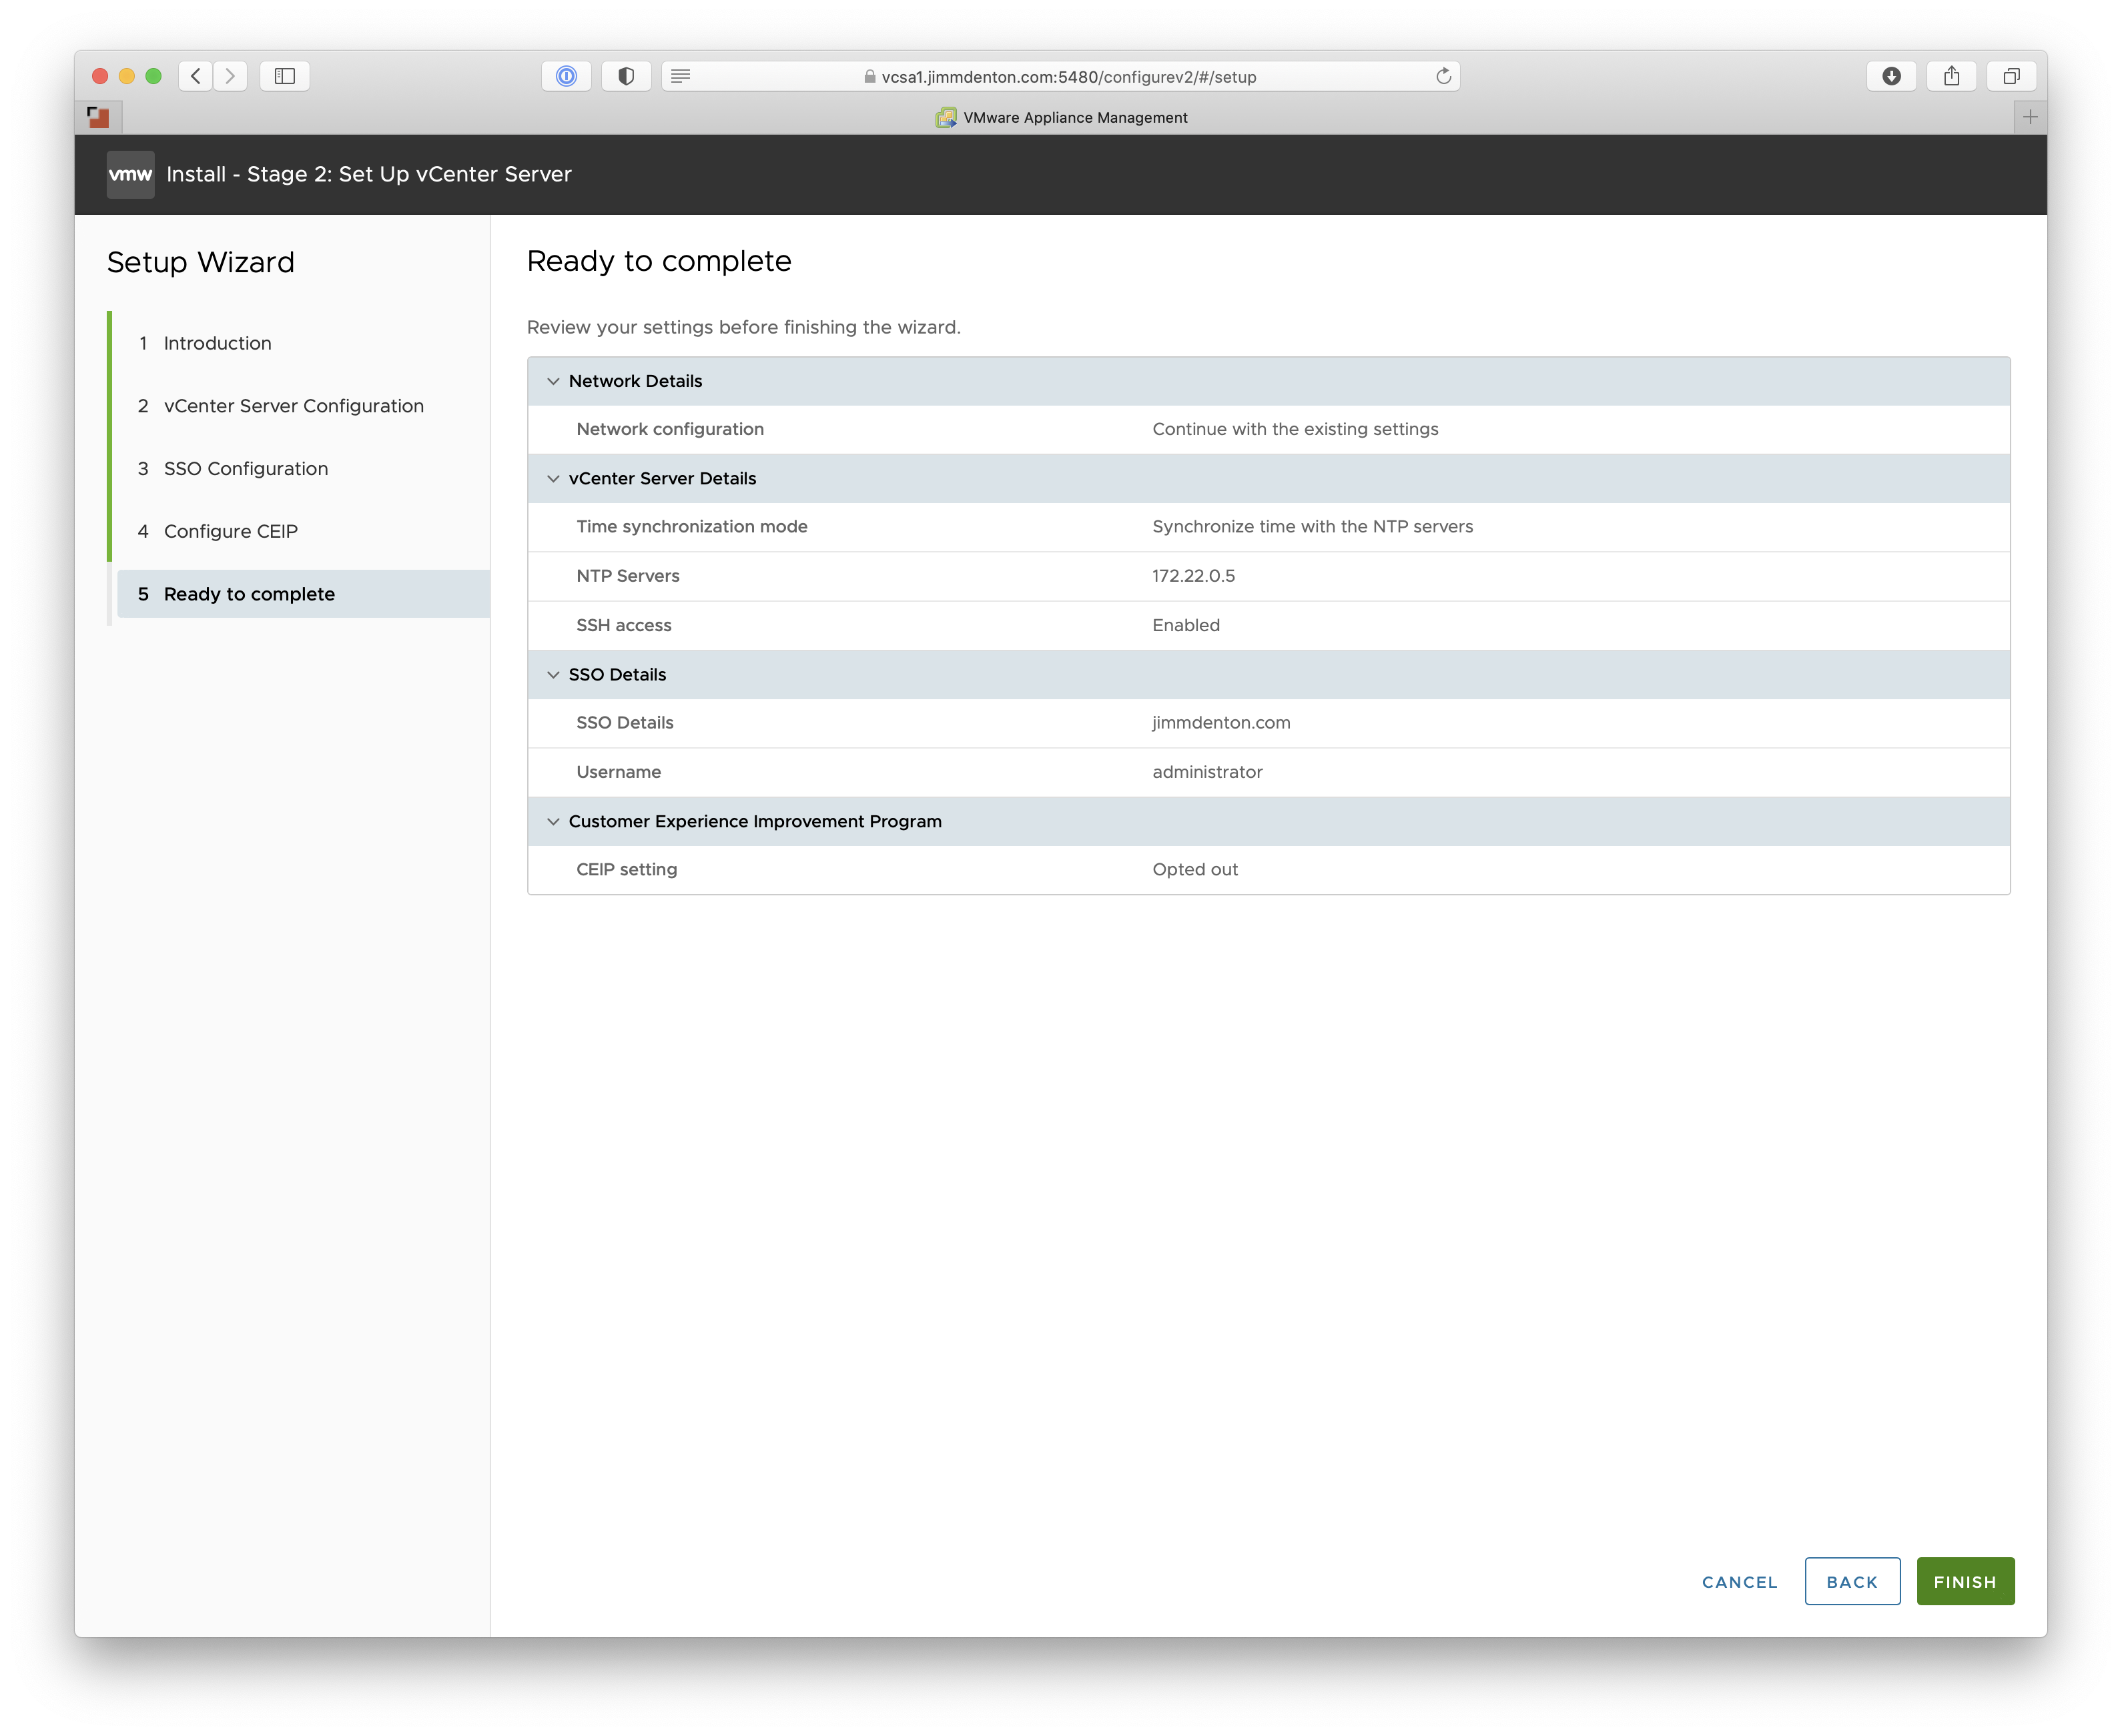This screenshot has height=1736, width=2122.
Task: Collapse the Network Details section
Action: click(x=553, y=381)
